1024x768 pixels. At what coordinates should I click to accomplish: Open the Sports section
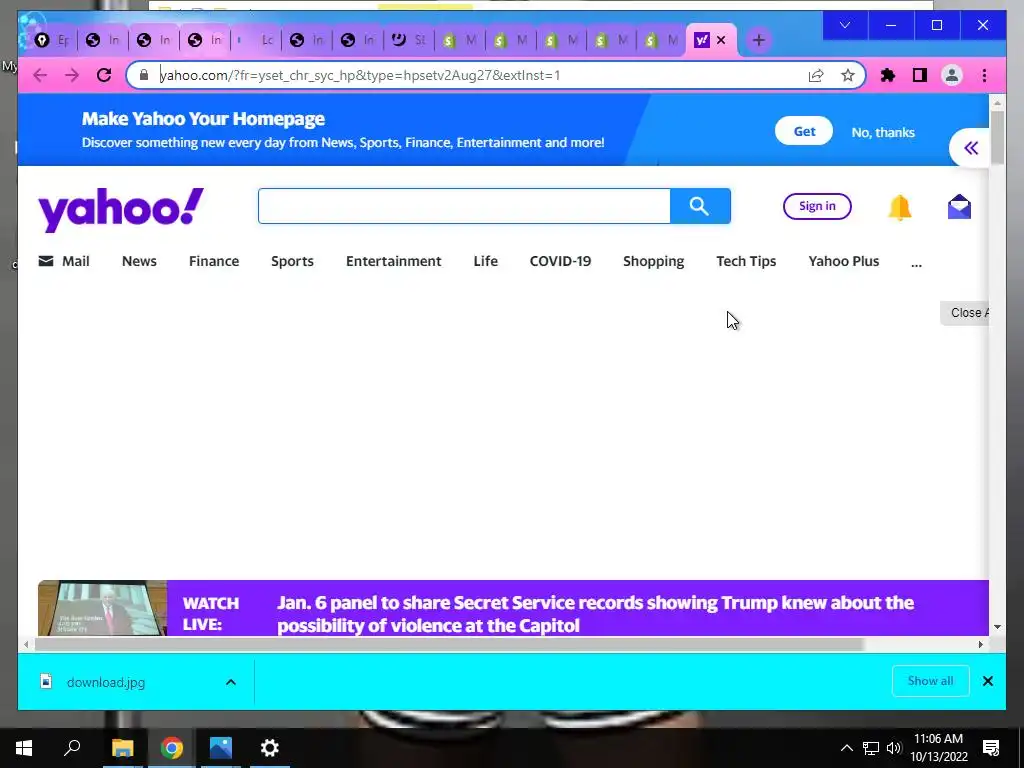click(292, 261)
